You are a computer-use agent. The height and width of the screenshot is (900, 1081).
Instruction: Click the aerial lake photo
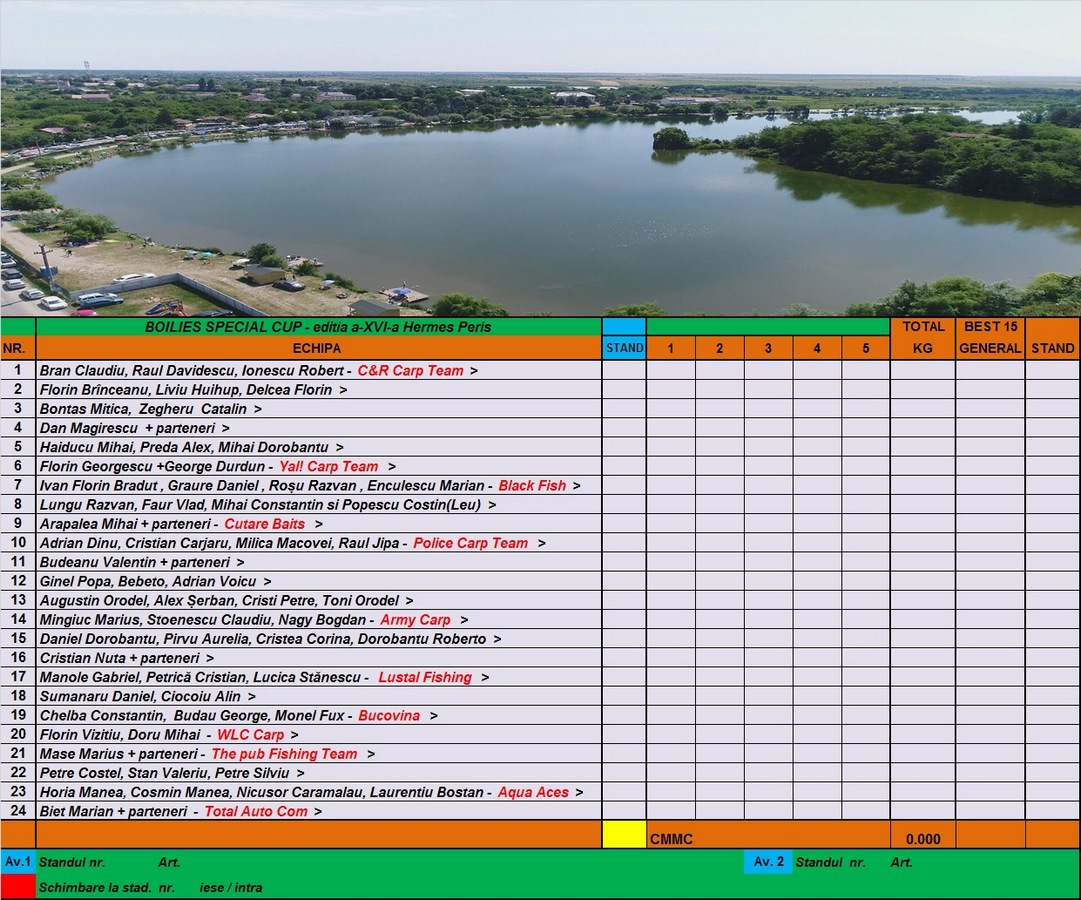coord(540,160)
